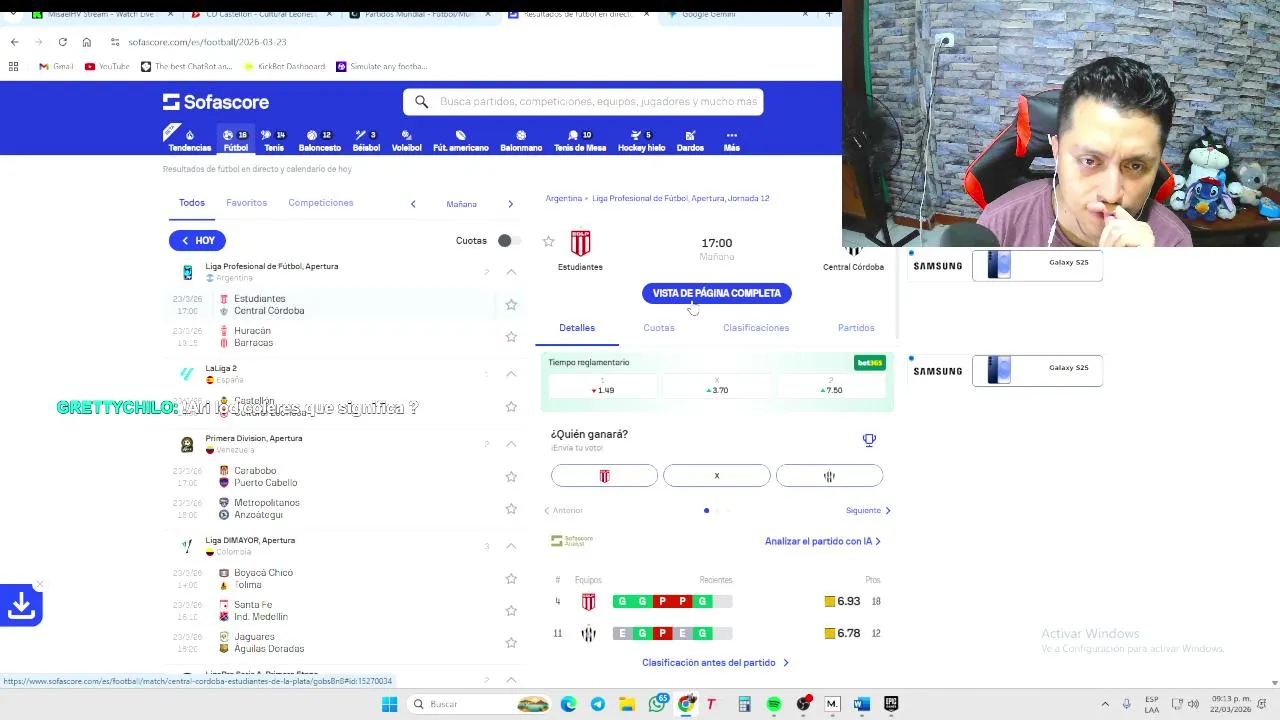Reload the browser page
1280x720 pixels.
click(62, 42)
